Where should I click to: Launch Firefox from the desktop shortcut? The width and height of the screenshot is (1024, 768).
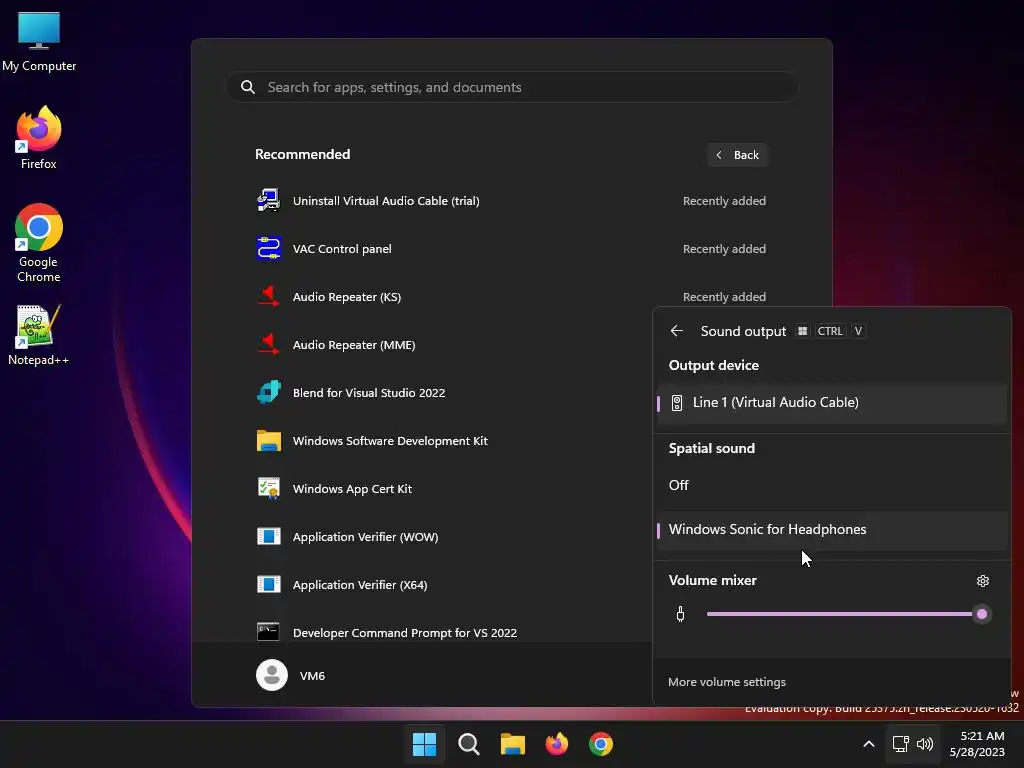pos(39,138)
